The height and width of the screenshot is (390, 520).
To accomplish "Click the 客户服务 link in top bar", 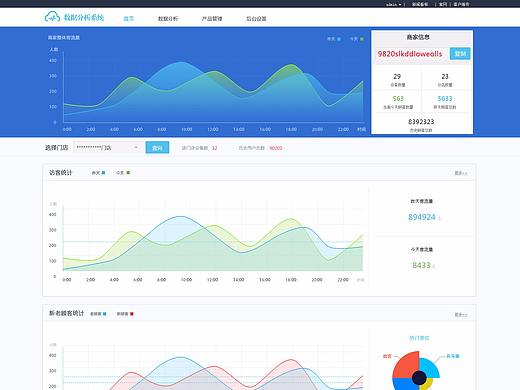I will tap(461, 4).
